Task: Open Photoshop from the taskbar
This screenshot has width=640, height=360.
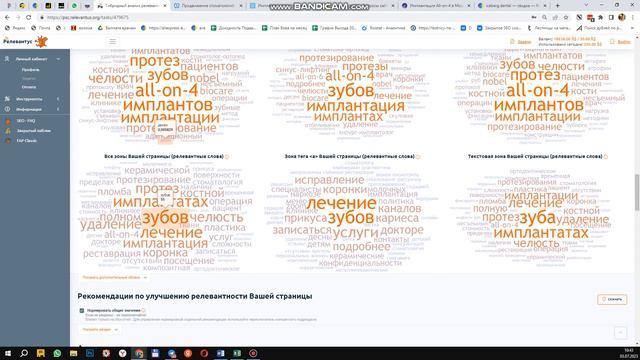Action: point(90,353)
